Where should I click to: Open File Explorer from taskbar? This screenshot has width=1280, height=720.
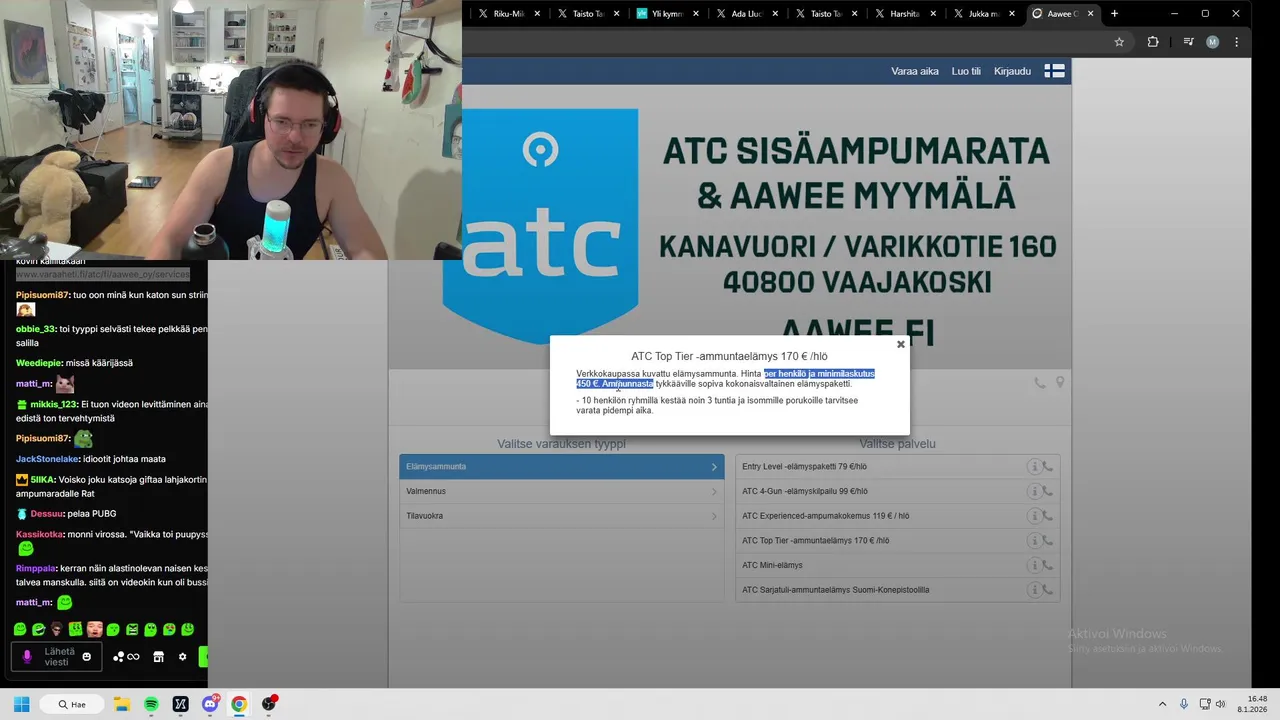coord(121,704)
